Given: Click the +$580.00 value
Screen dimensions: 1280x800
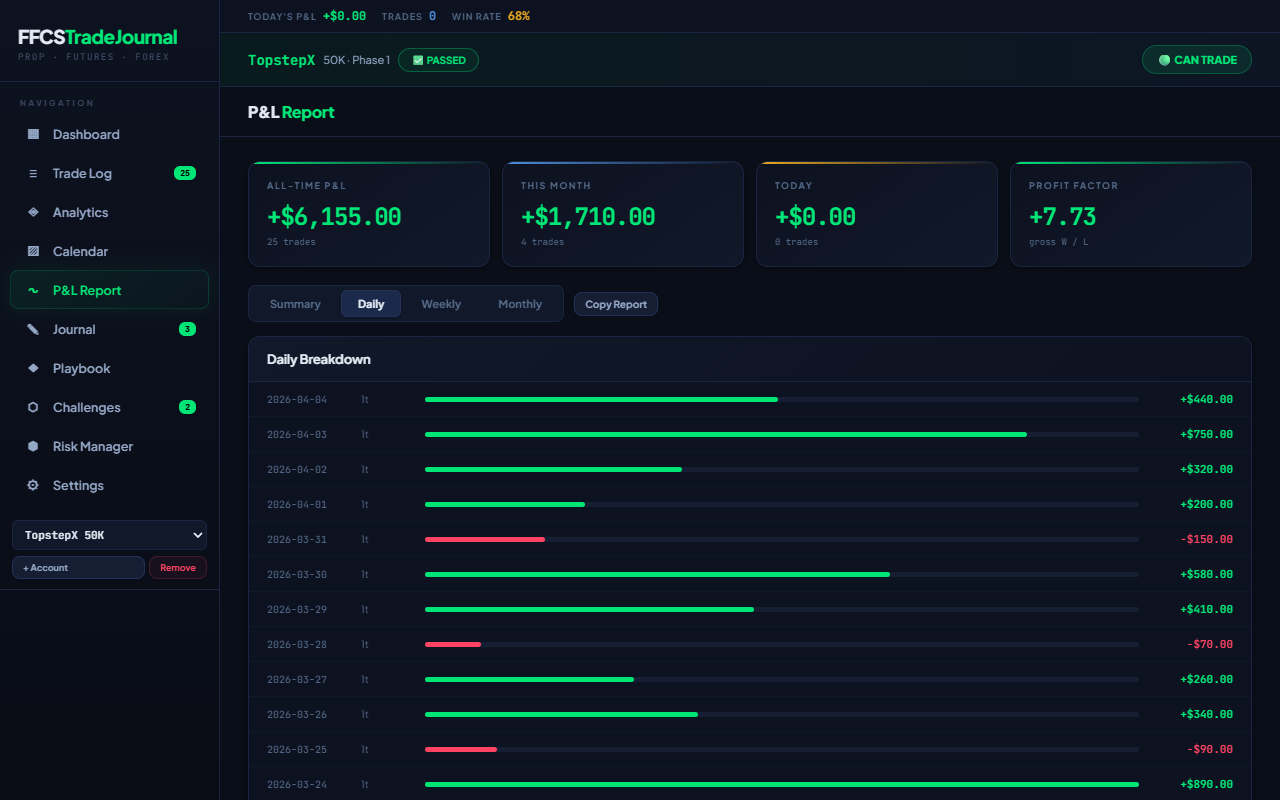Looking at the screenshot, I should (1206, 574).
